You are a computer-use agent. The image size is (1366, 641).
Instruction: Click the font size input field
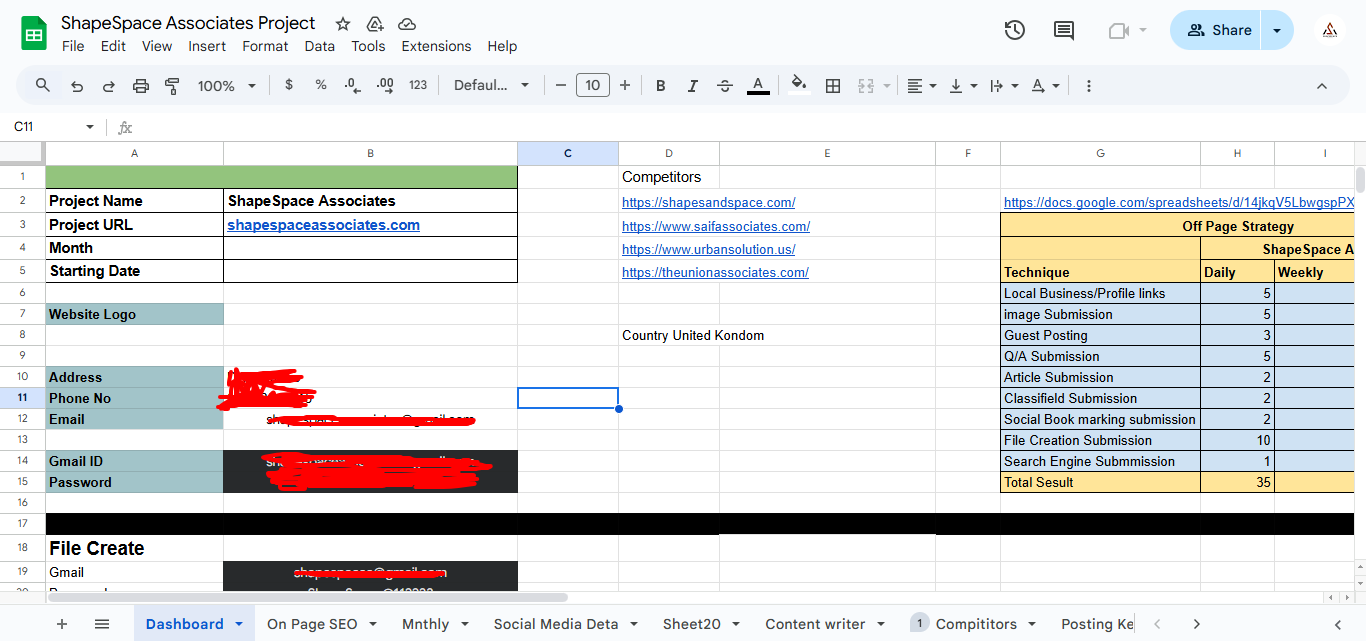point(592,86)
